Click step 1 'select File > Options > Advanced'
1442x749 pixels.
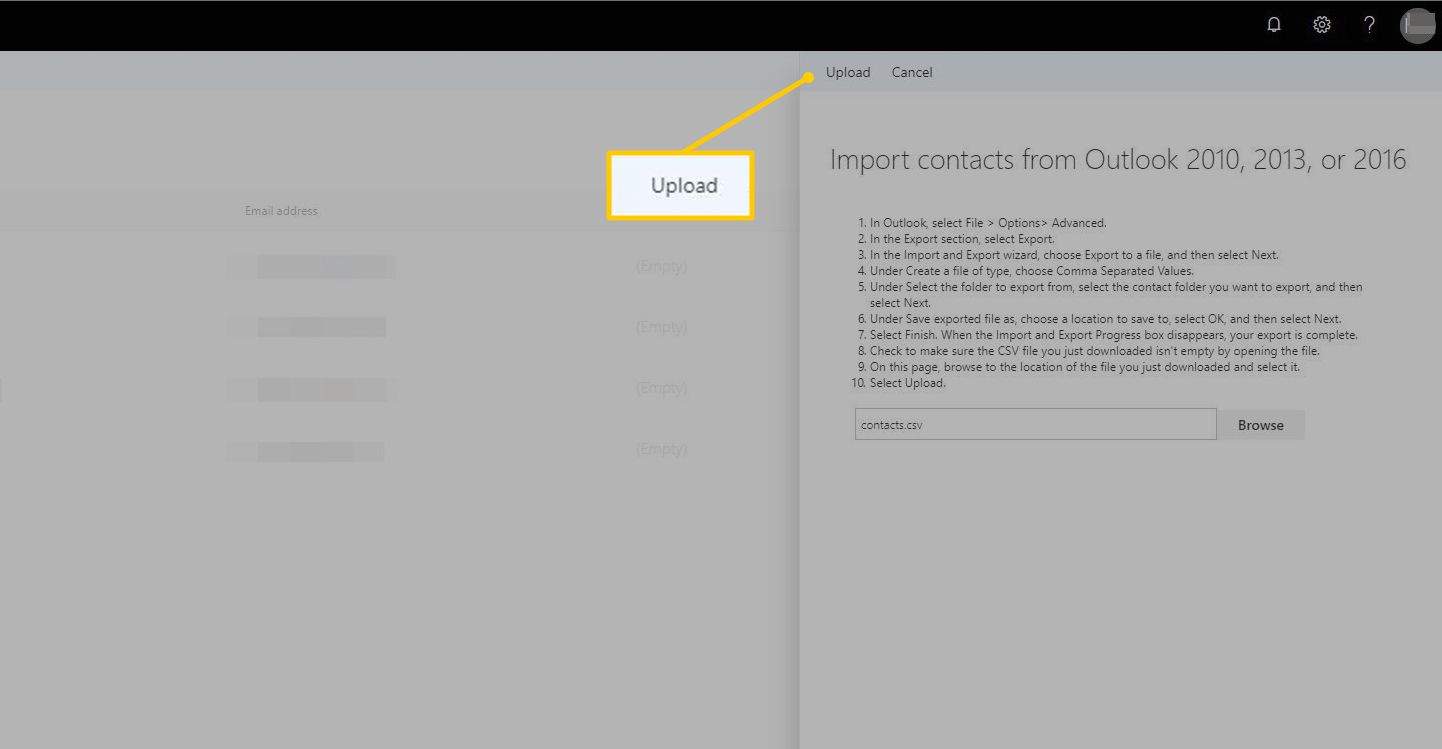[x=988, y=223]
